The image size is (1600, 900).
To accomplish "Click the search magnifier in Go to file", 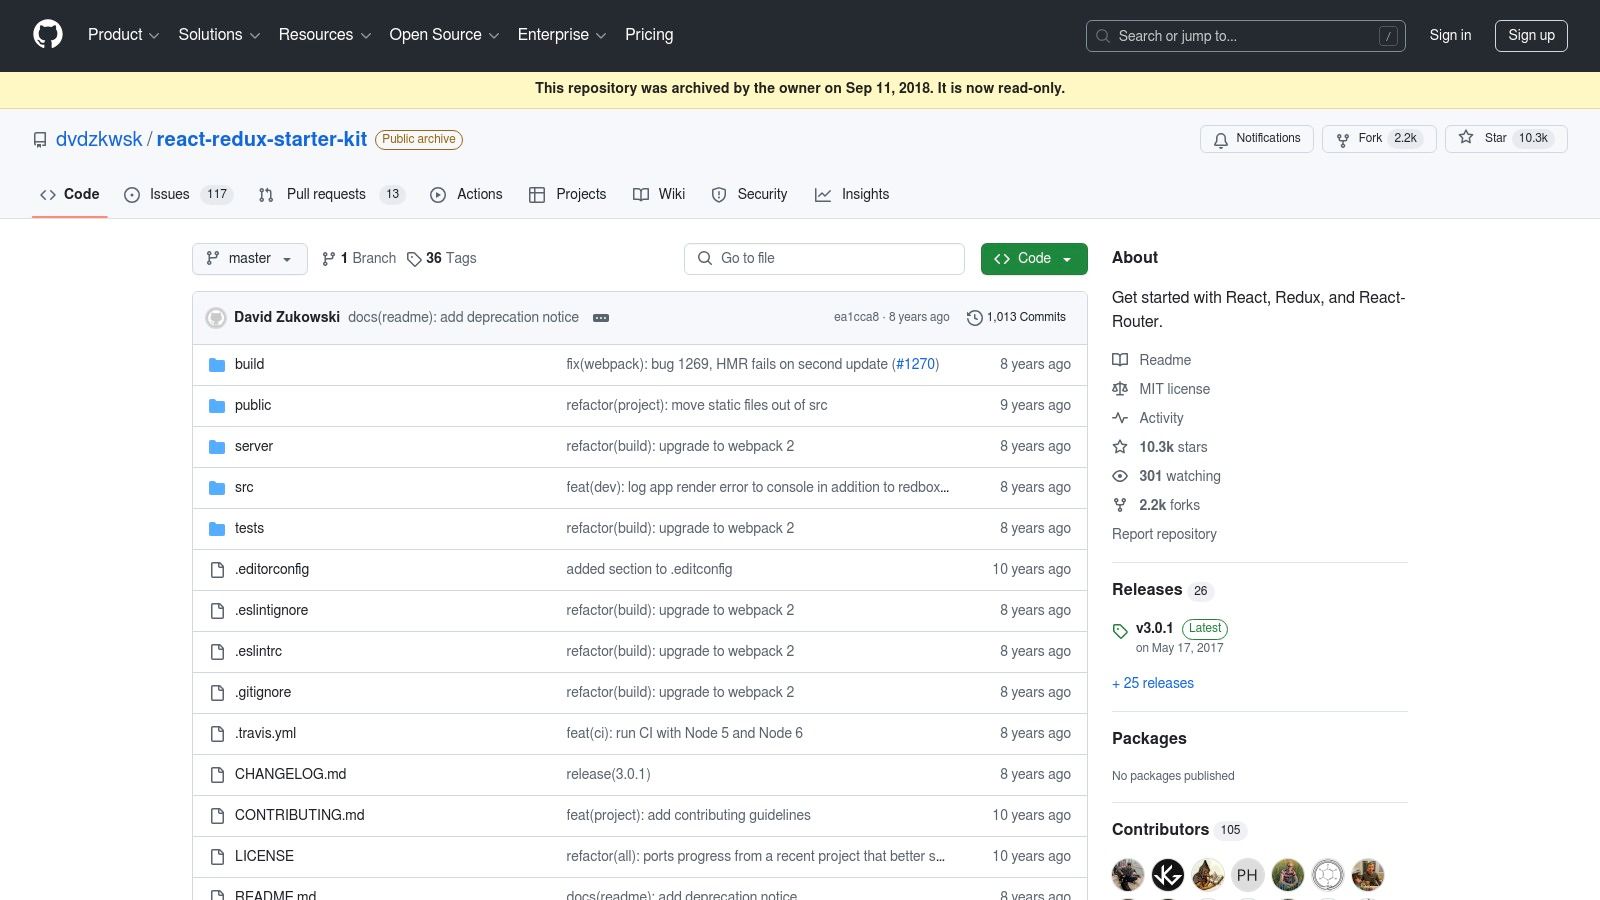I will click(705, 258).
